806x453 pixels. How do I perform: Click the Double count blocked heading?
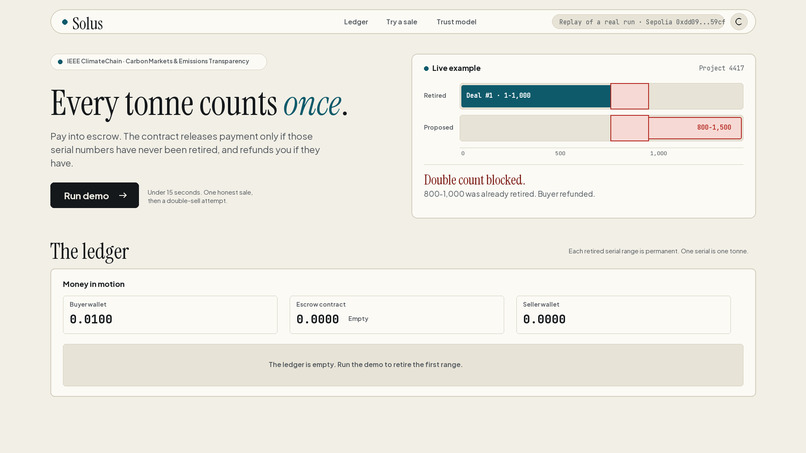coord(474,180)
